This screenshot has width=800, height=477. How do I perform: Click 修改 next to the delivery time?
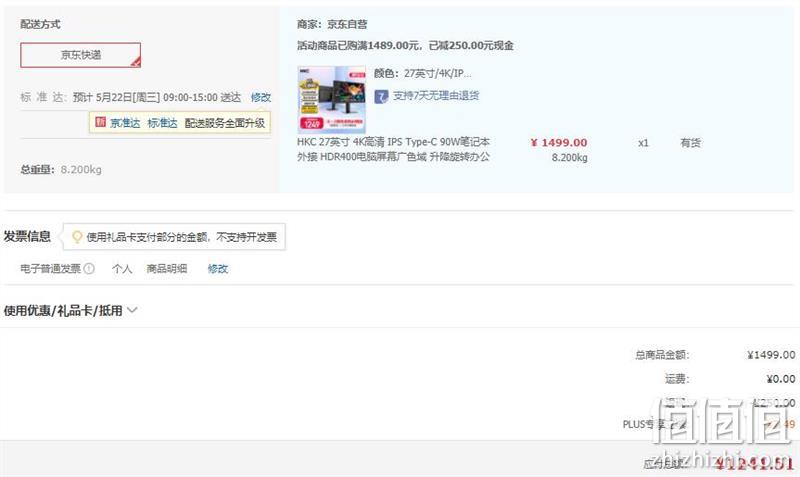click(261, 97)
